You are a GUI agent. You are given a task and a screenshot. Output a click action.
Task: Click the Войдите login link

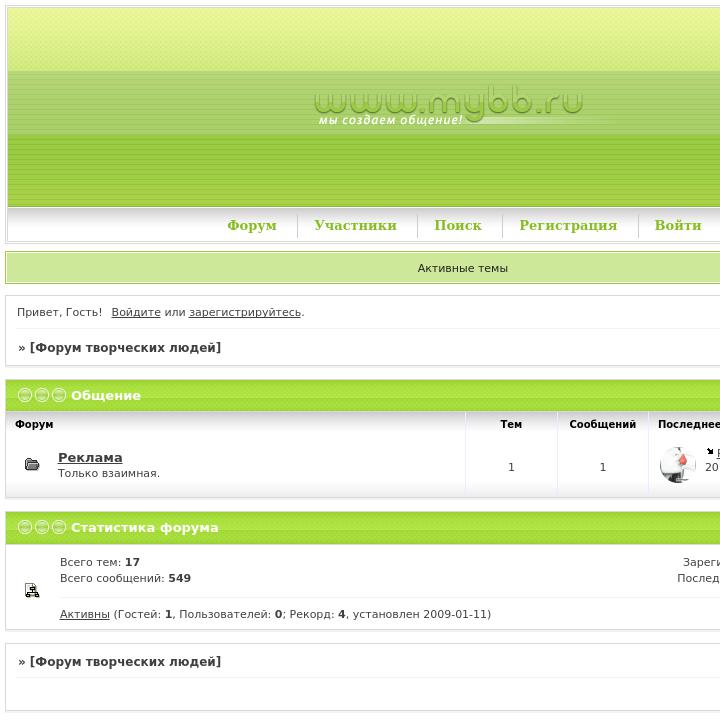pyautogui.click(x=136, y=312)
